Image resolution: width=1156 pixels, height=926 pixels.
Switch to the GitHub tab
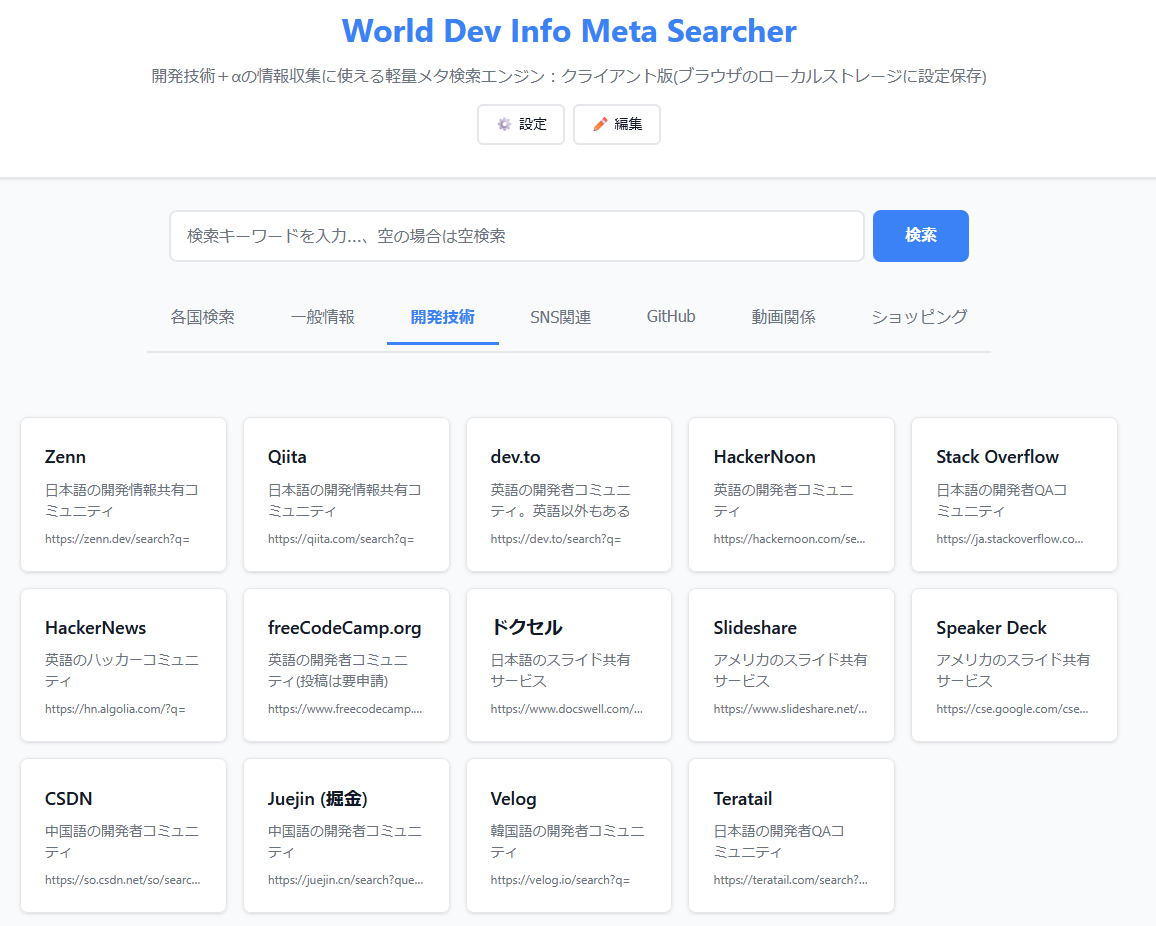pos(670,316)
